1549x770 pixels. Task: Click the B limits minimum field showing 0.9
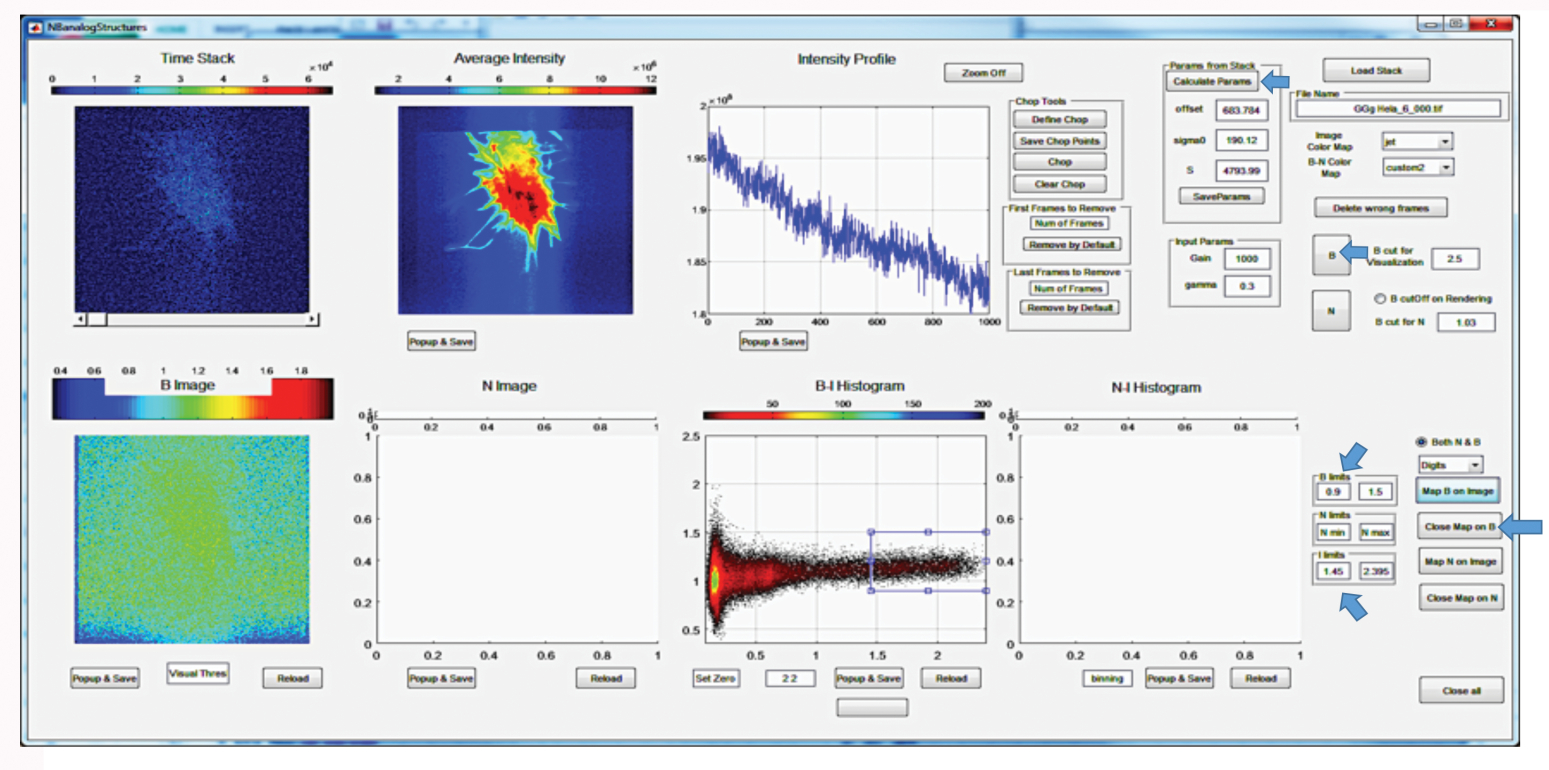(x=1333, y=491)
